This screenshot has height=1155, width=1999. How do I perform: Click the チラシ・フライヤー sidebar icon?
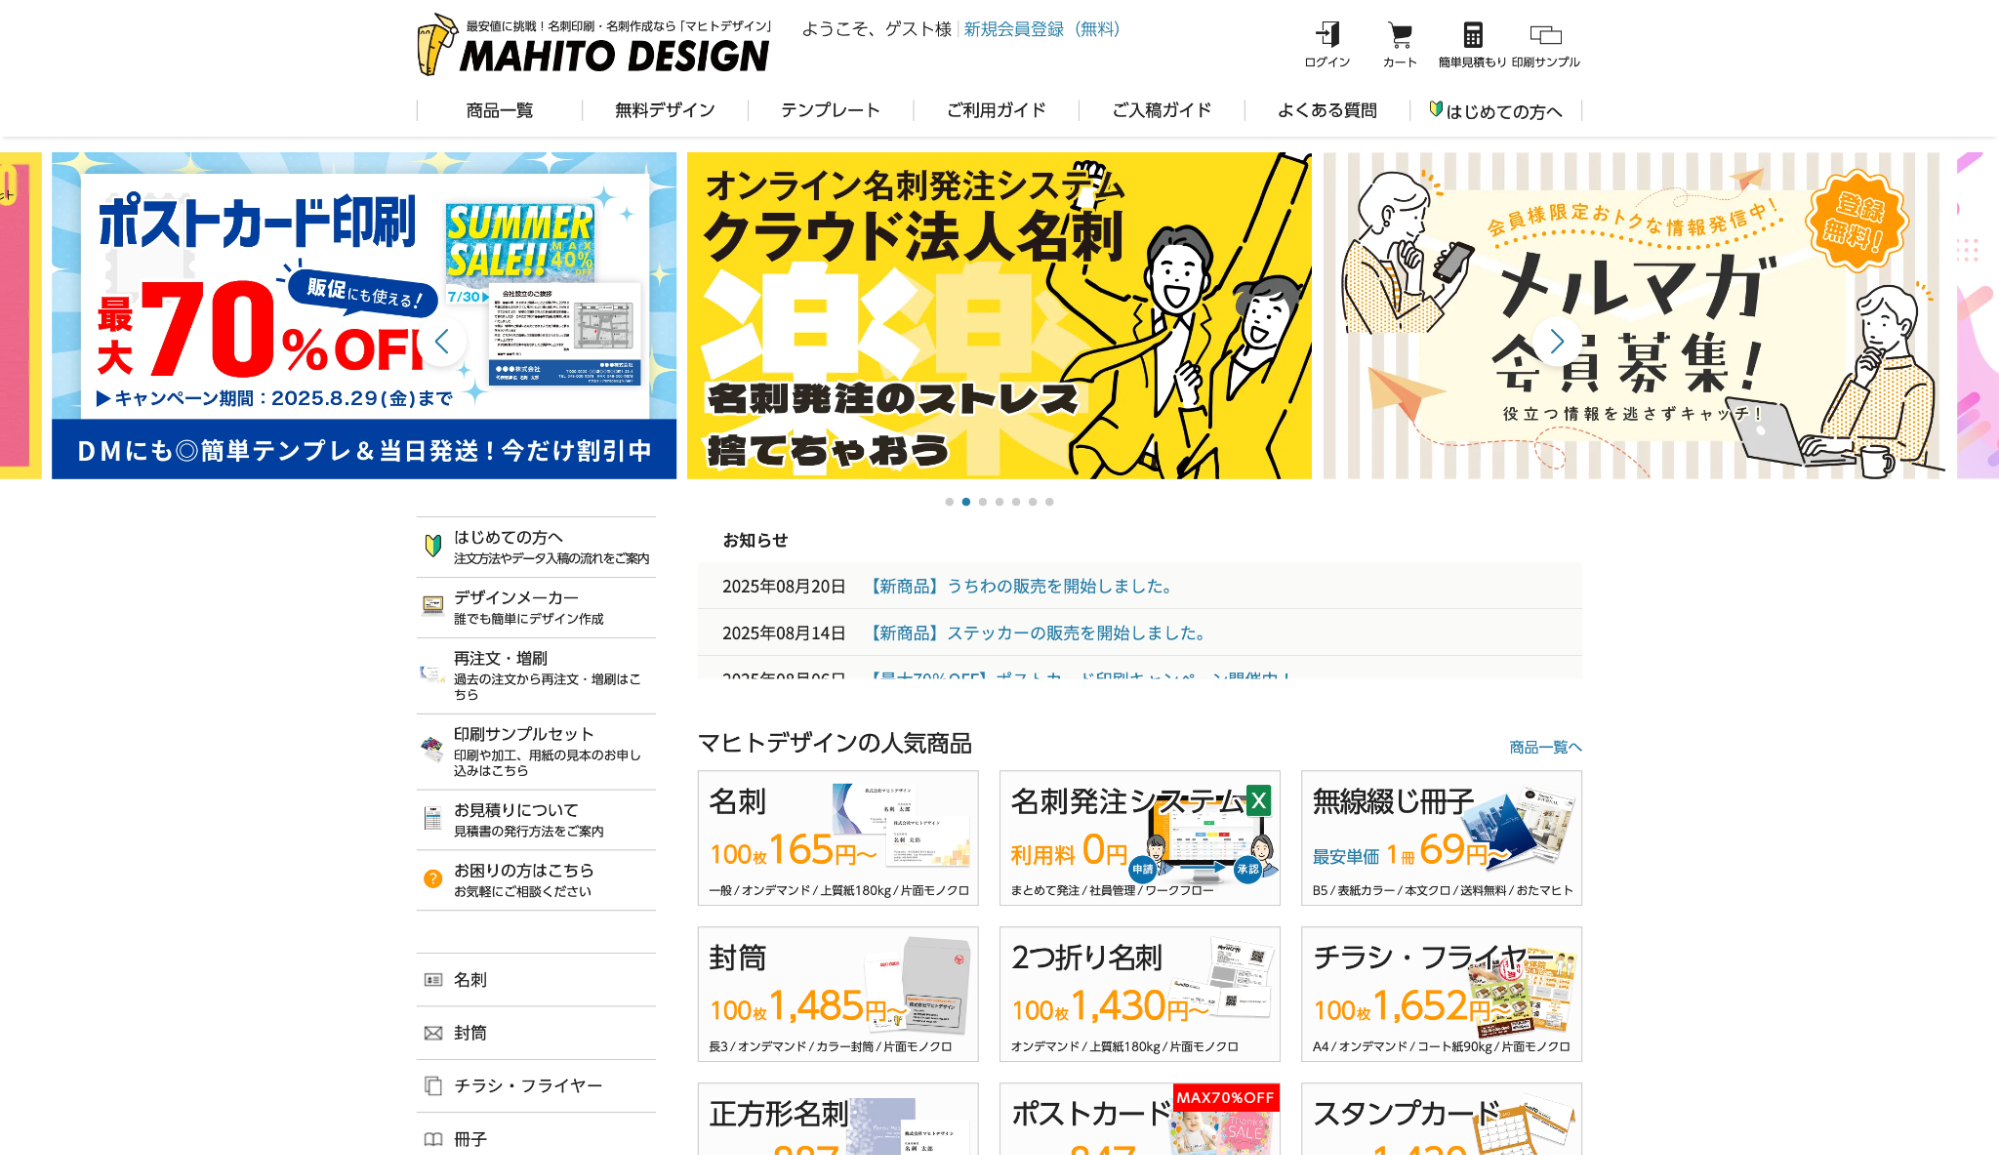433,1086
